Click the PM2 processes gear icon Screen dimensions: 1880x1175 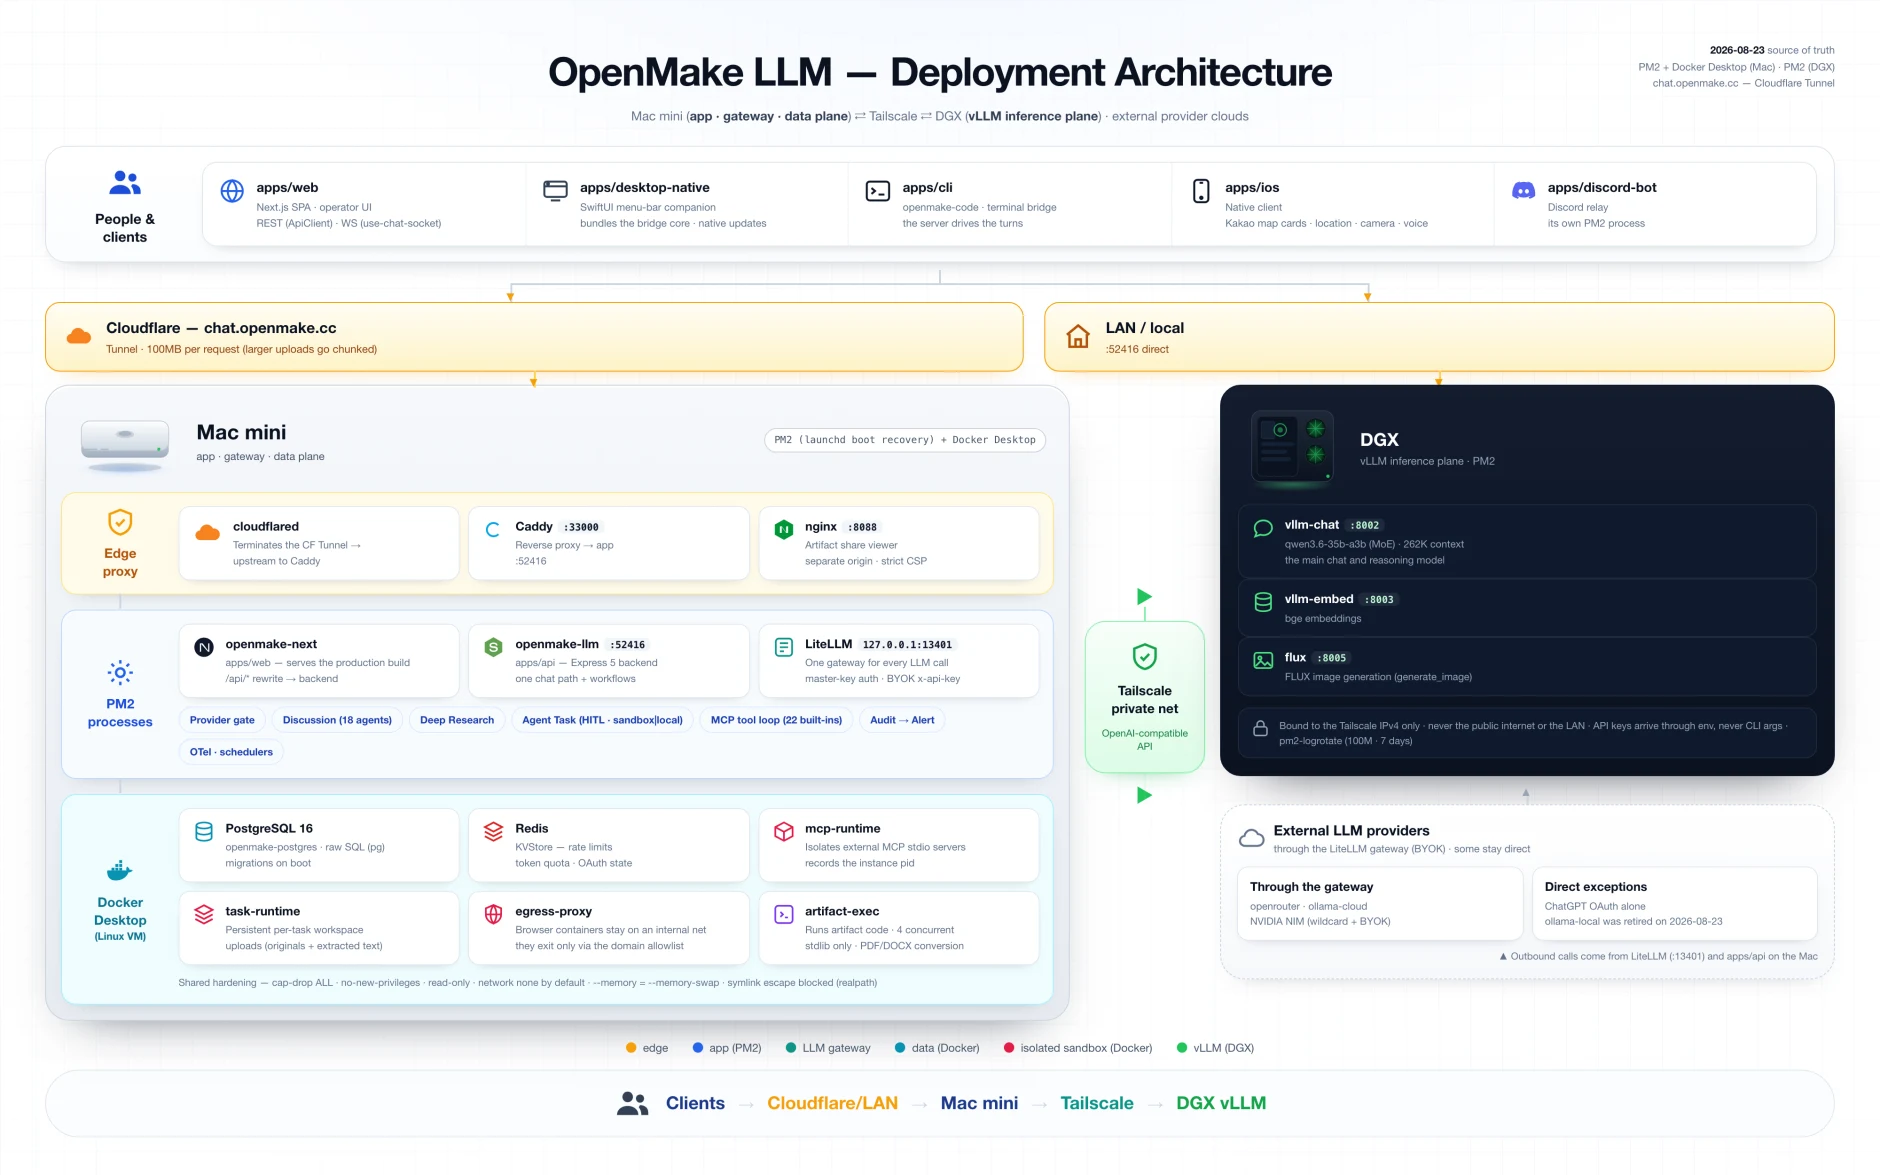(120, 673)
